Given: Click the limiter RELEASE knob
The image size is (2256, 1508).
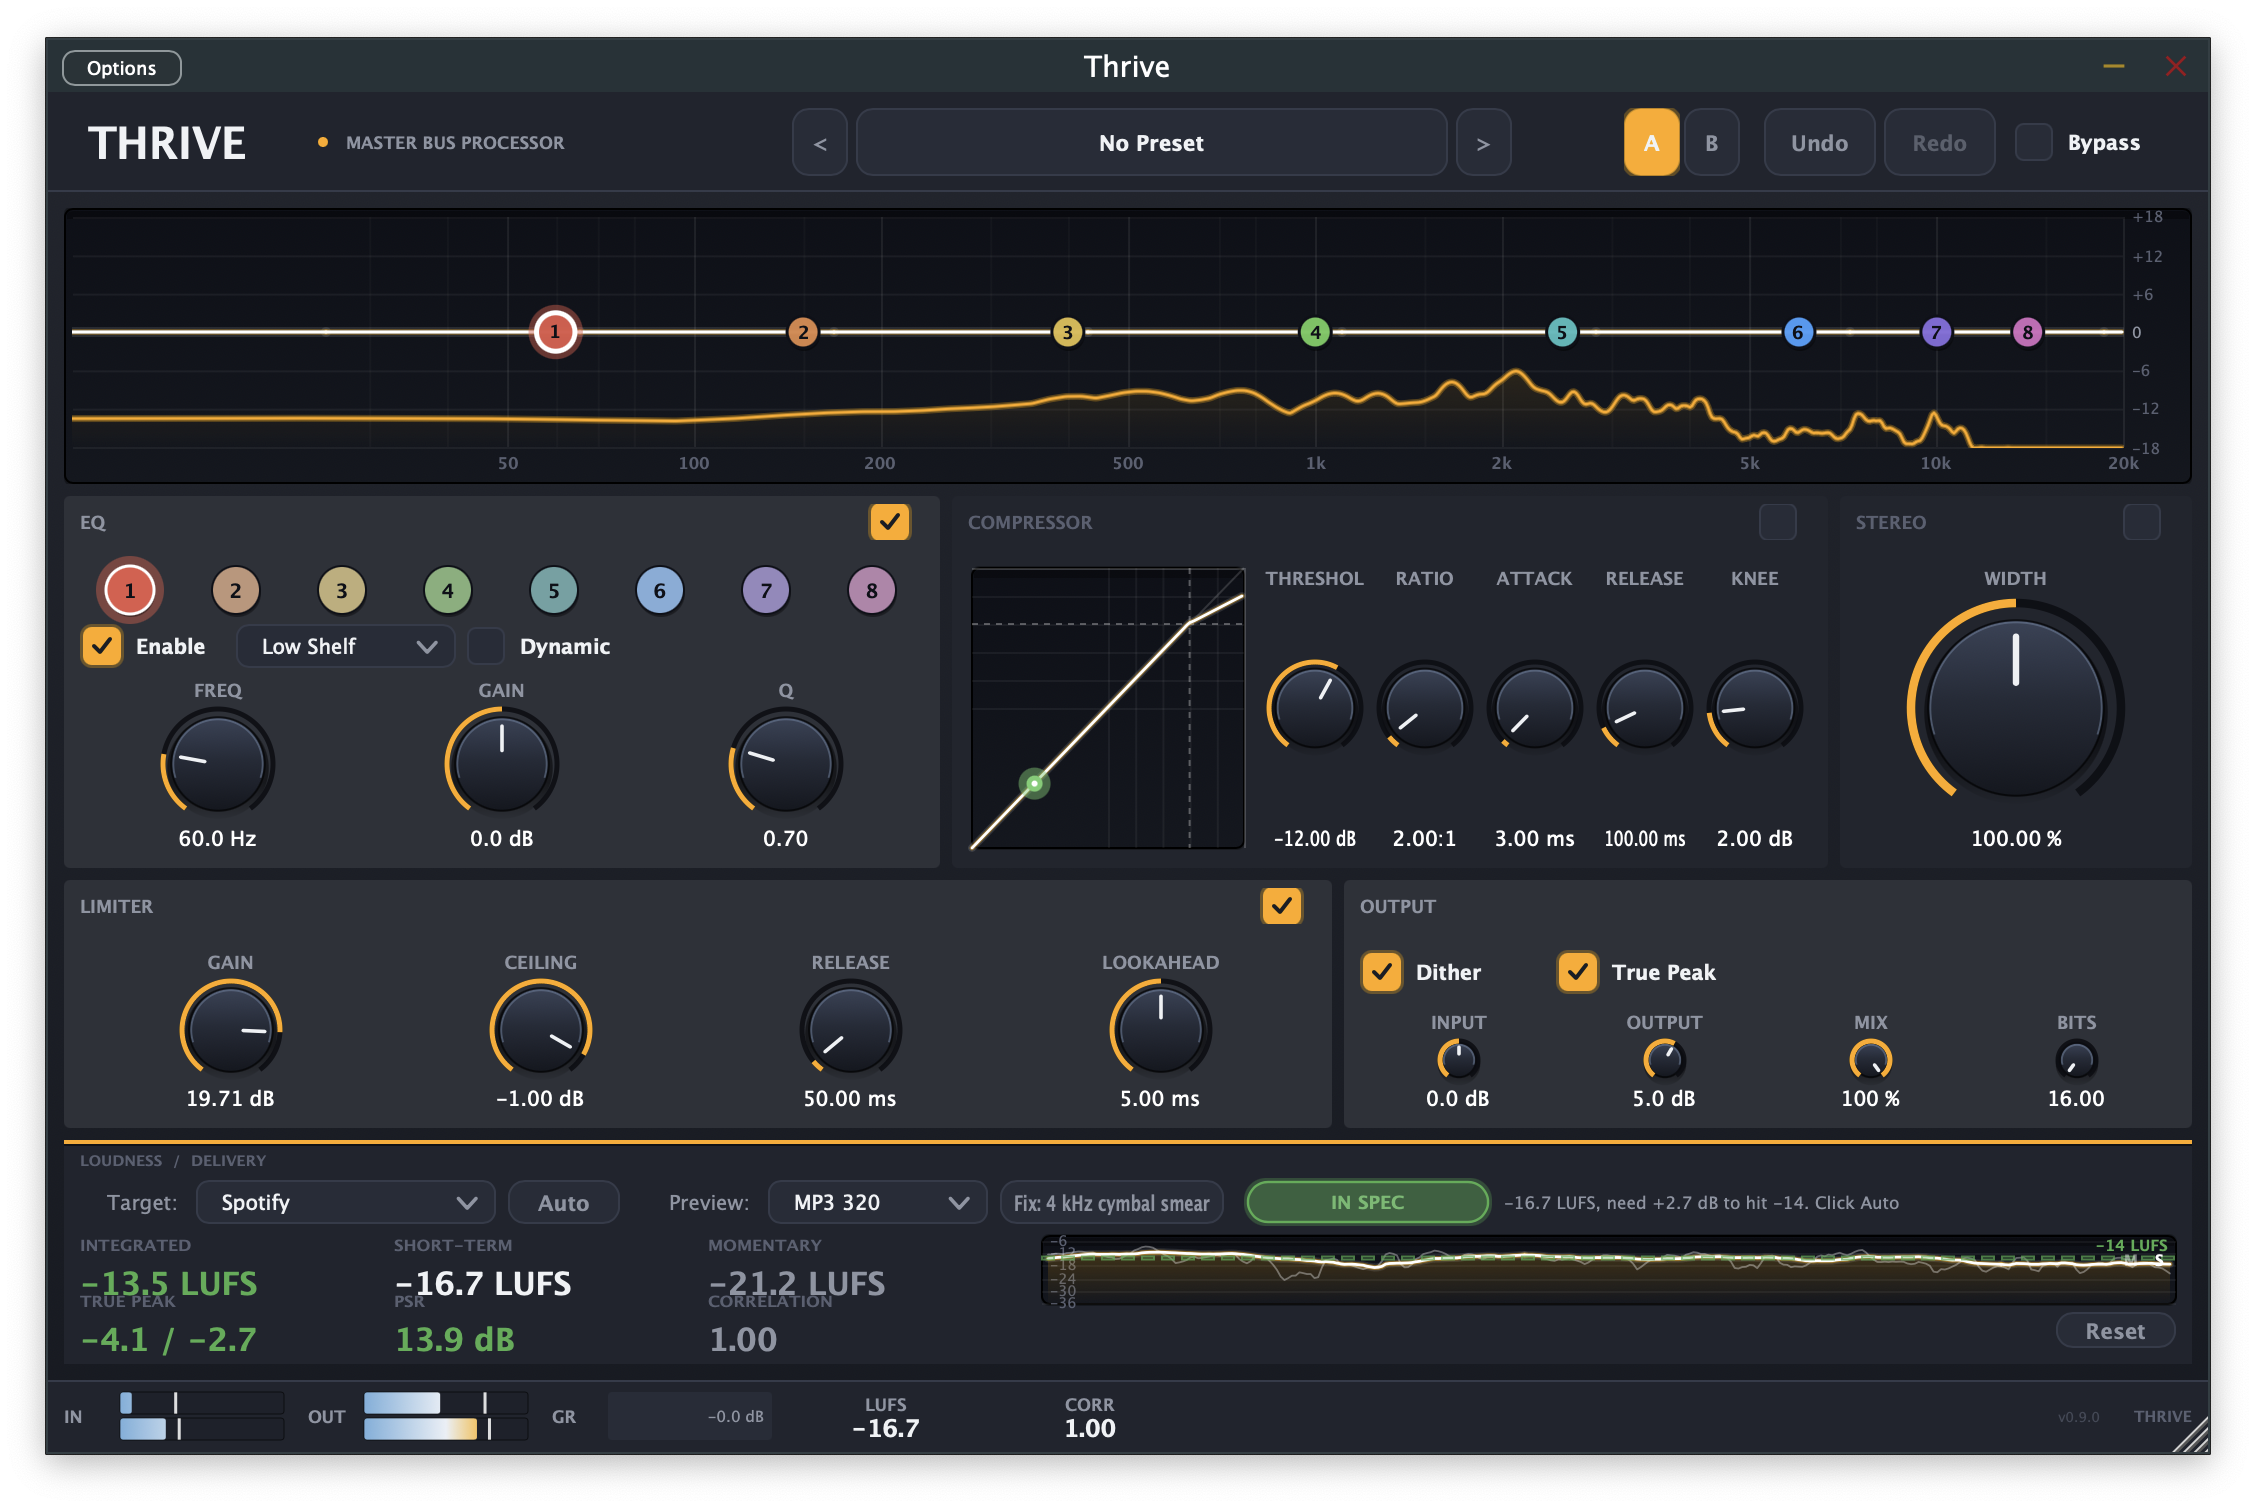Looking at the screenshot, I should 851,1030.
